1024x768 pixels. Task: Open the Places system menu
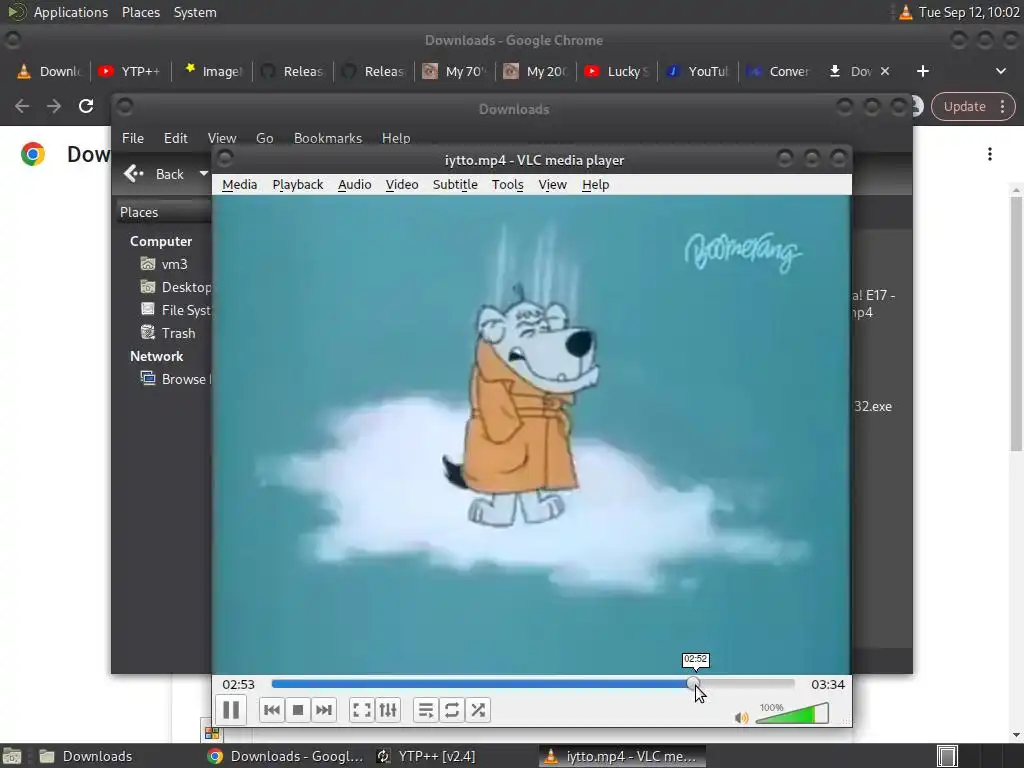pos(140,12)
